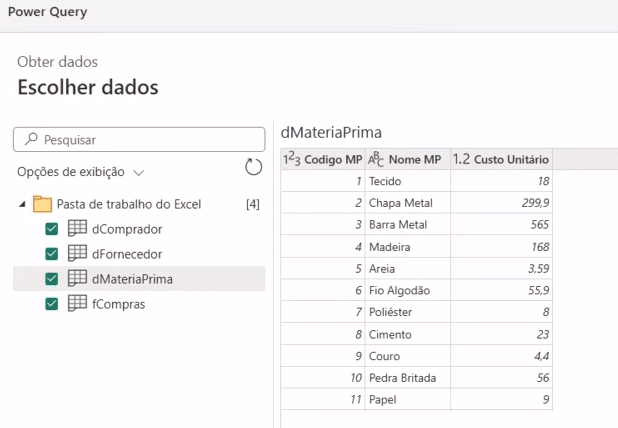Click the Pedra Britada cell
The height and width of the screenshot is (428, 618).
pyautogui.click(x=408, y=378)
